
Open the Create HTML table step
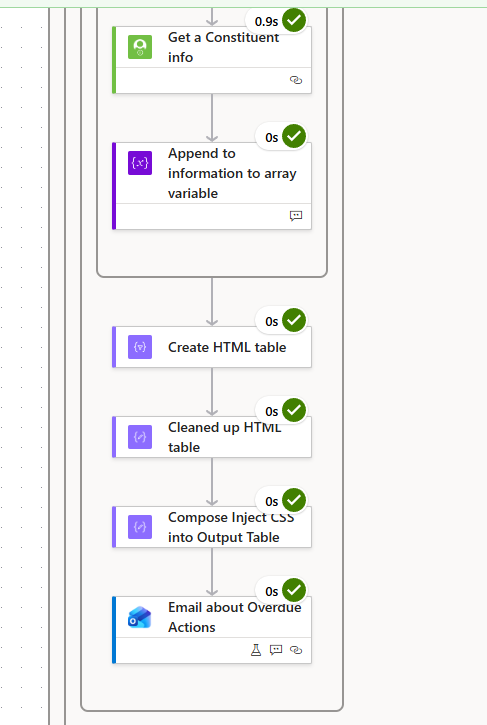tap(212, 347)
